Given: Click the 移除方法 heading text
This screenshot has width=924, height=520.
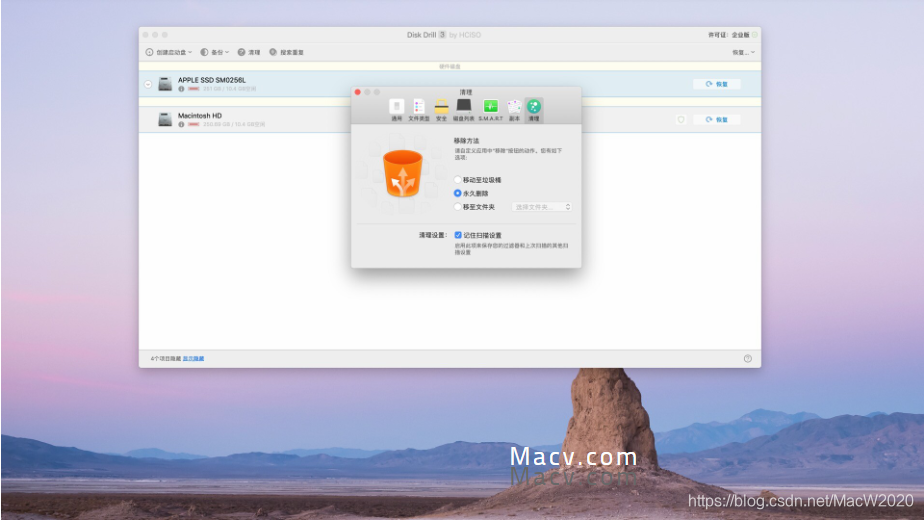Looking at the screenshot, I should tap(466, 141).
